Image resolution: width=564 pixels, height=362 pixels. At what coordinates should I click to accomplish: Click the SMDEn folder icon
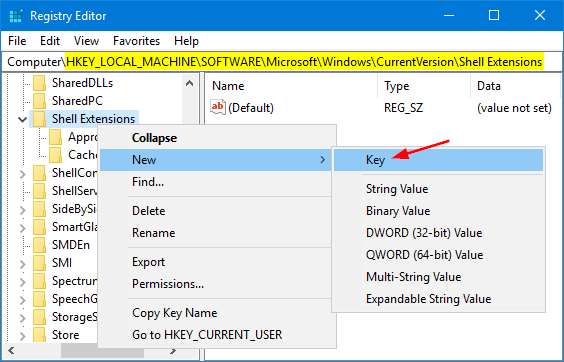[x=40, y=245]
